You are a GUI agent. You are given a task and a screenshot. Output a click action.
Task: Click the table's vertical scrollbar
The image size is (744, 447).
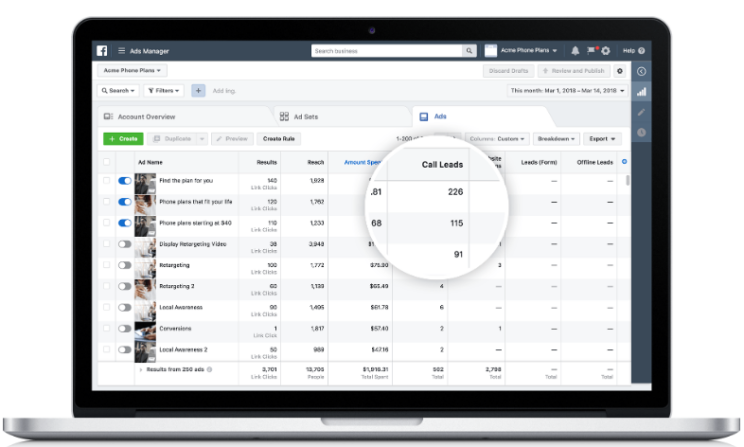(x=628, y=181)
